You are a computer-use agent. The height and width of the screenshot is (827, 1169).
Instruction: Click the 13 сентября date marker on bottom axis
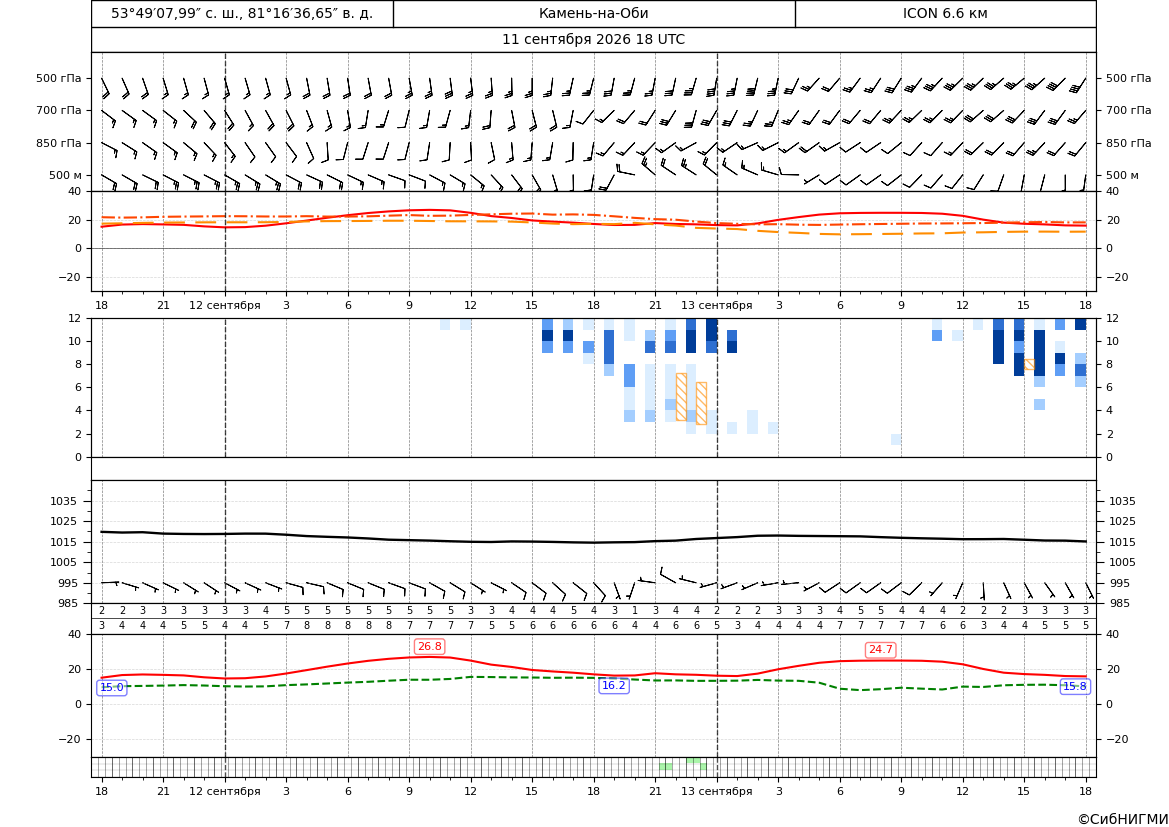(716, 791)
